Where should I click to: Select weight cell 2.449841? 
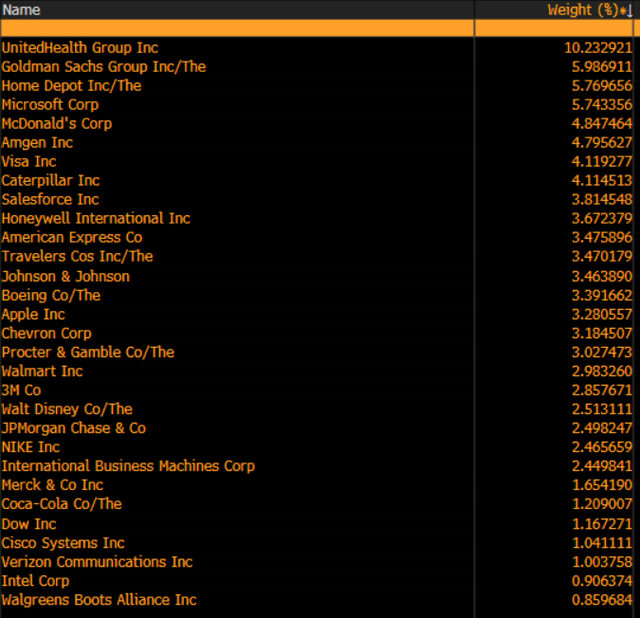(x=602, y=466)
